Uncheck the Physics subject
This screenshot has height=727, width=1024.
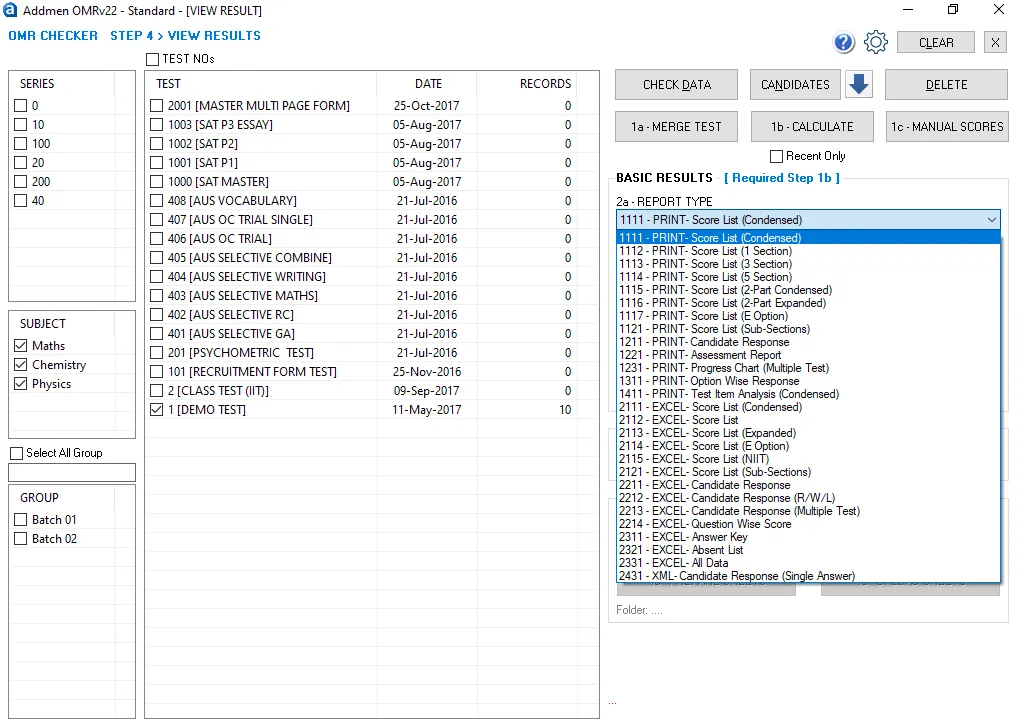[x=21, y=383]
